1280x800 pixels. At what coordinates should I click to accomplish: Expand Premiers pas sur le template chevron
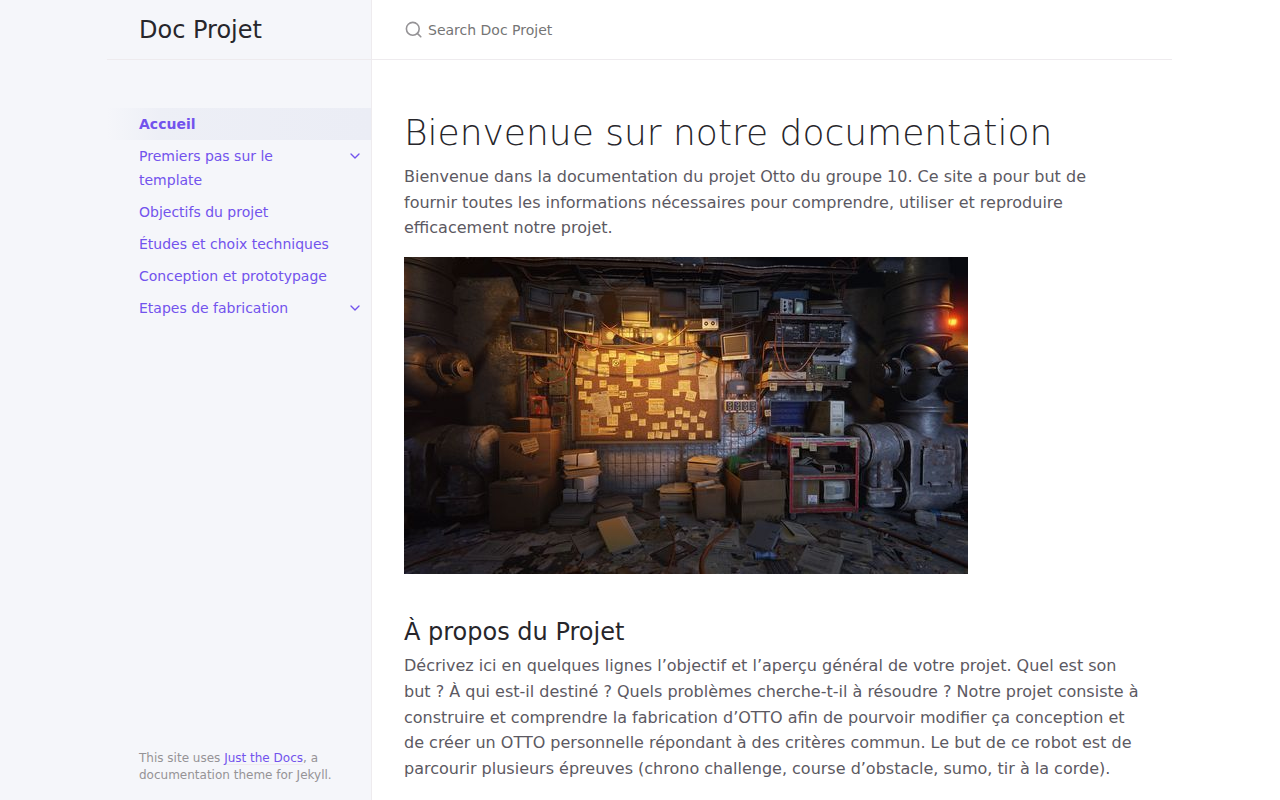tap(355, 156)
